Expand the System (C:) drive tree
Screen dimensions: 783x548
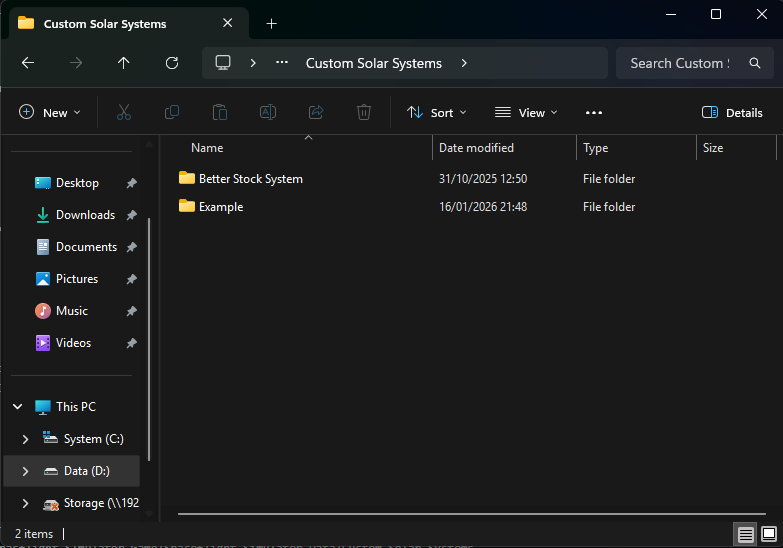tap(25, 439)
